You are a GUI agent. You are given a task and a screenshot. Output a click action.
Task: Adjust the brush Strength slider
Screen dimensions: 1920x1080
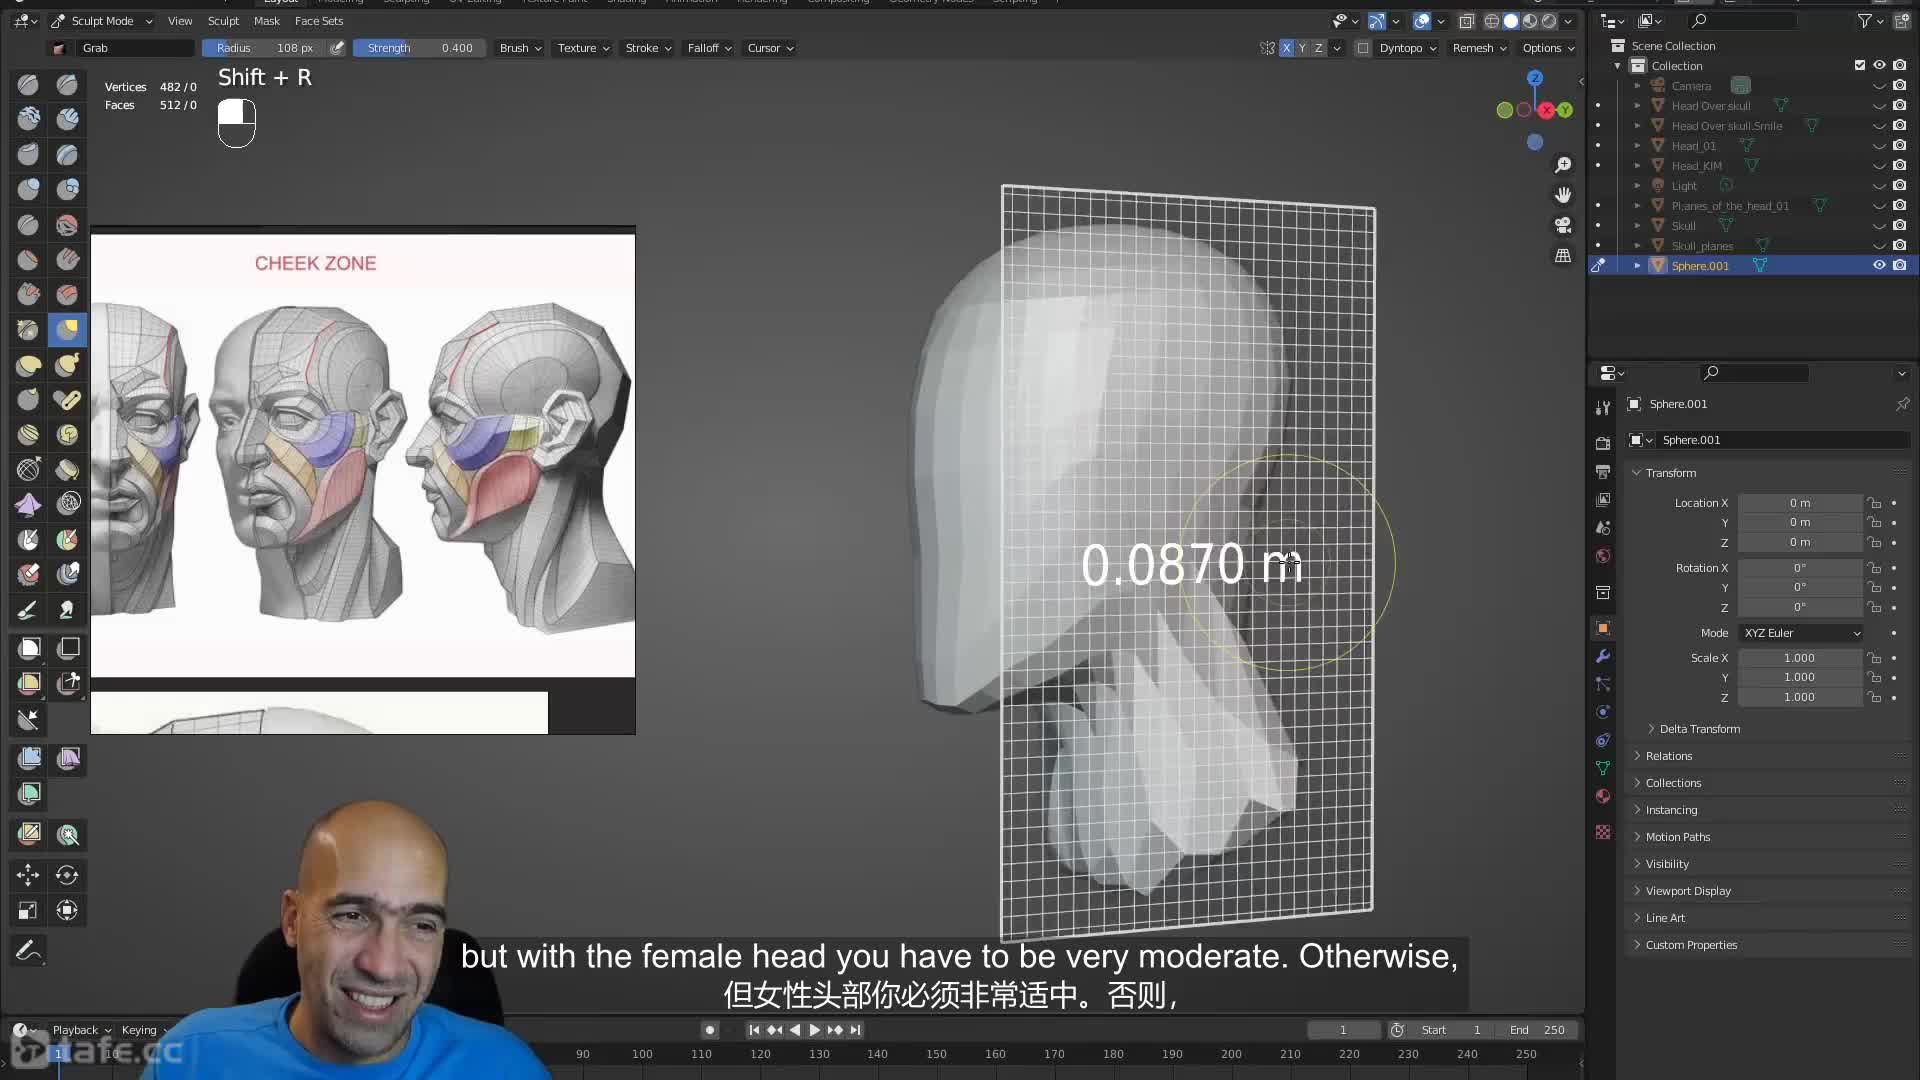(419, 48)
